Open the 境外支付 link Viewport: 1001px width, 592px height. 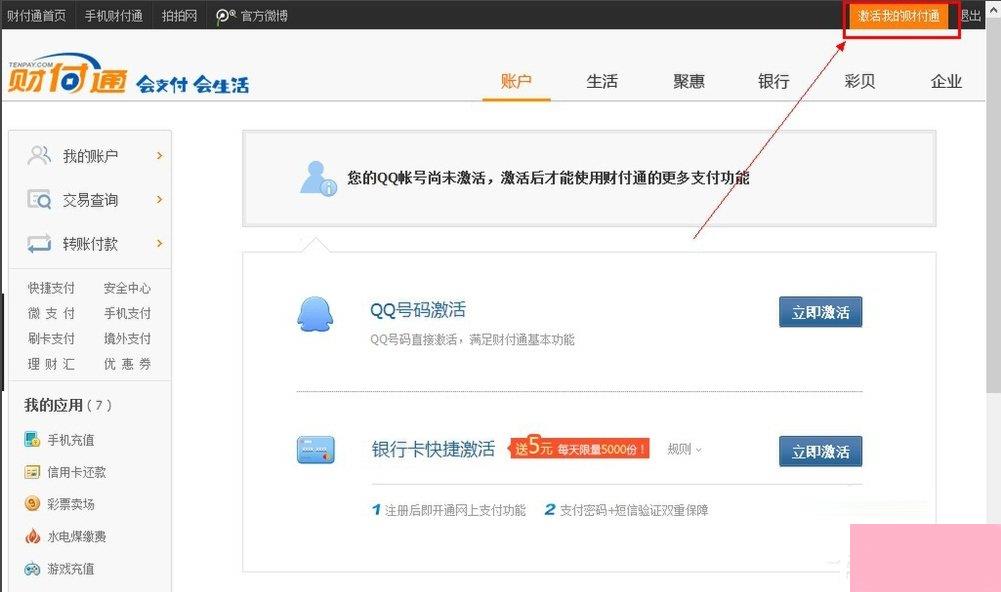coord(127,338)
